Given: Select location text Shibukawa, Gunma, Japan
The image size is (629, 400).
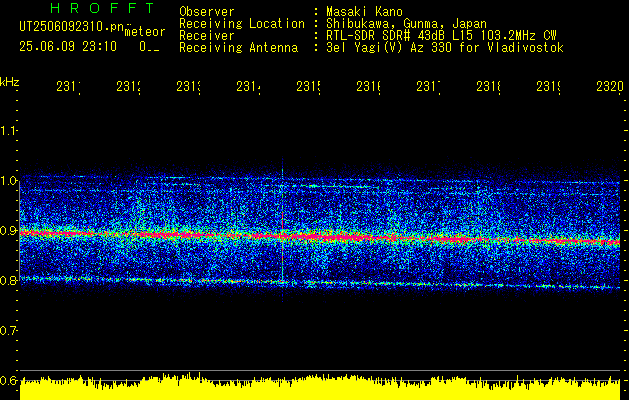Looking at the screenshot, I should click(406, 24).
